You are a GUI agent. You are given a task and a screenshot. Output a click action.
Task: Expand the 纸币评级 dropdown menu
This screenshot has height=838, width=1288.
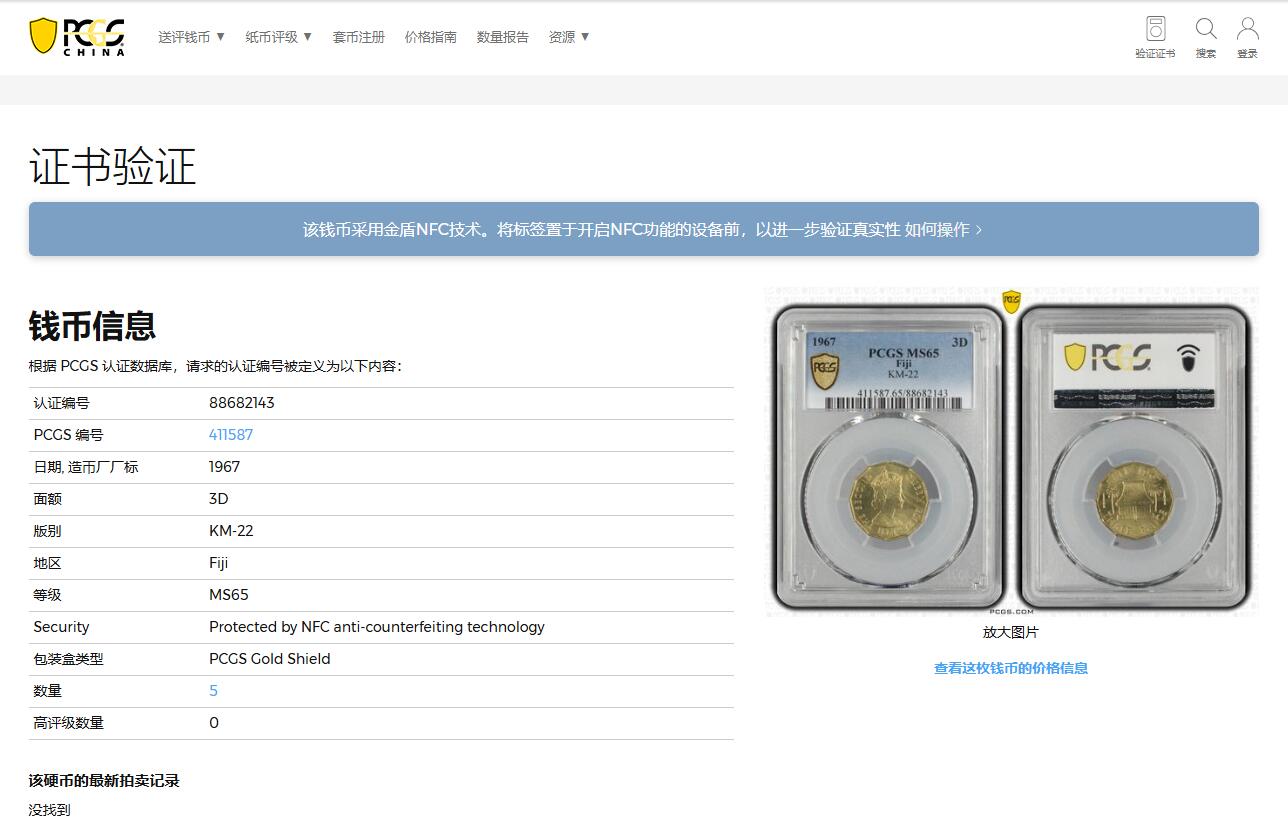click(x=279, y=37)
